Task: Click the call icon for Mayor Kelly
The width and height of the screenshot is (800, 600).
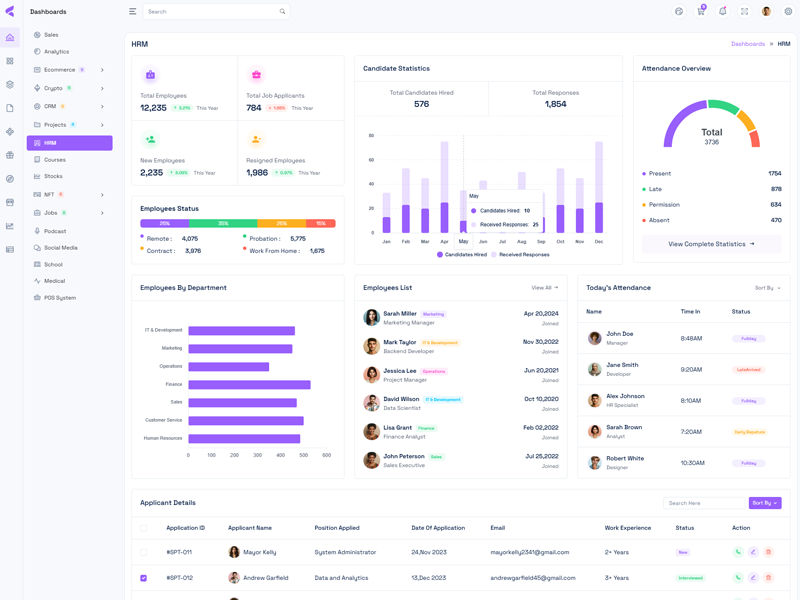Action: click(x=738, y=552)
